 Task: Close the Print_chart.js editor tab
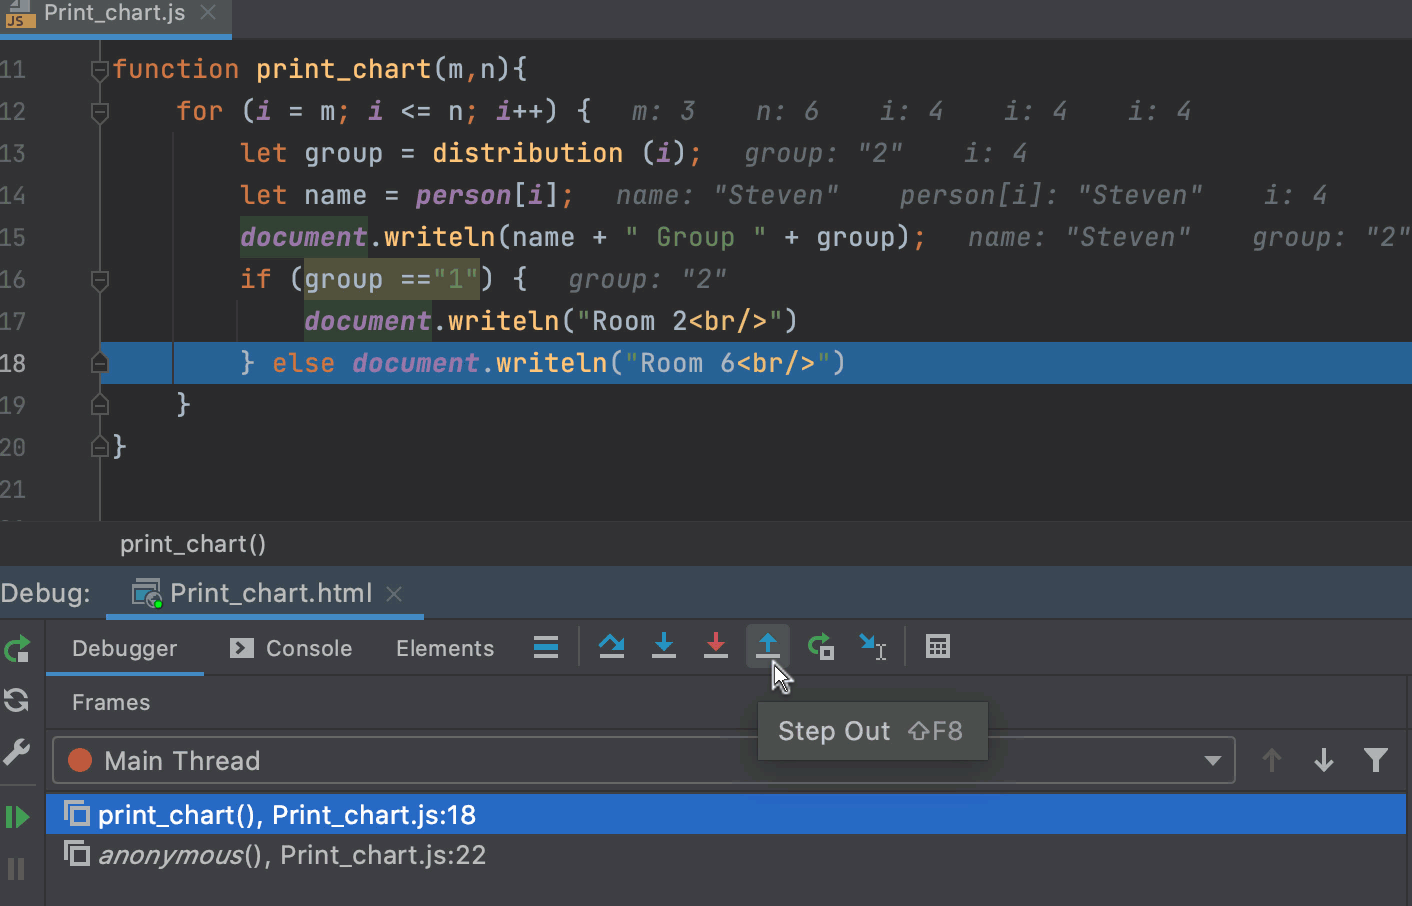pyautogui.click(x=208, y=13)
